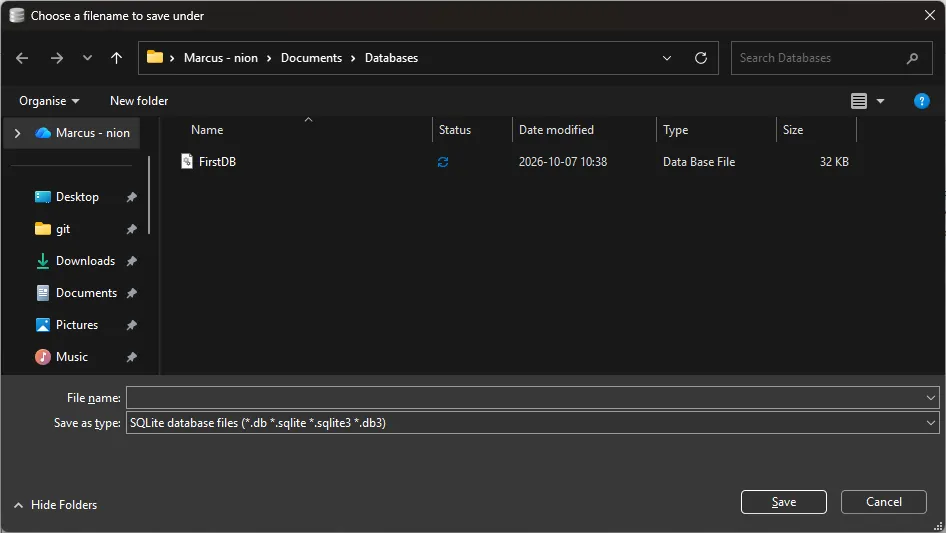Sort by the Date modified column
Viewport: 946px width, 533px height.
tap(556, 130)
